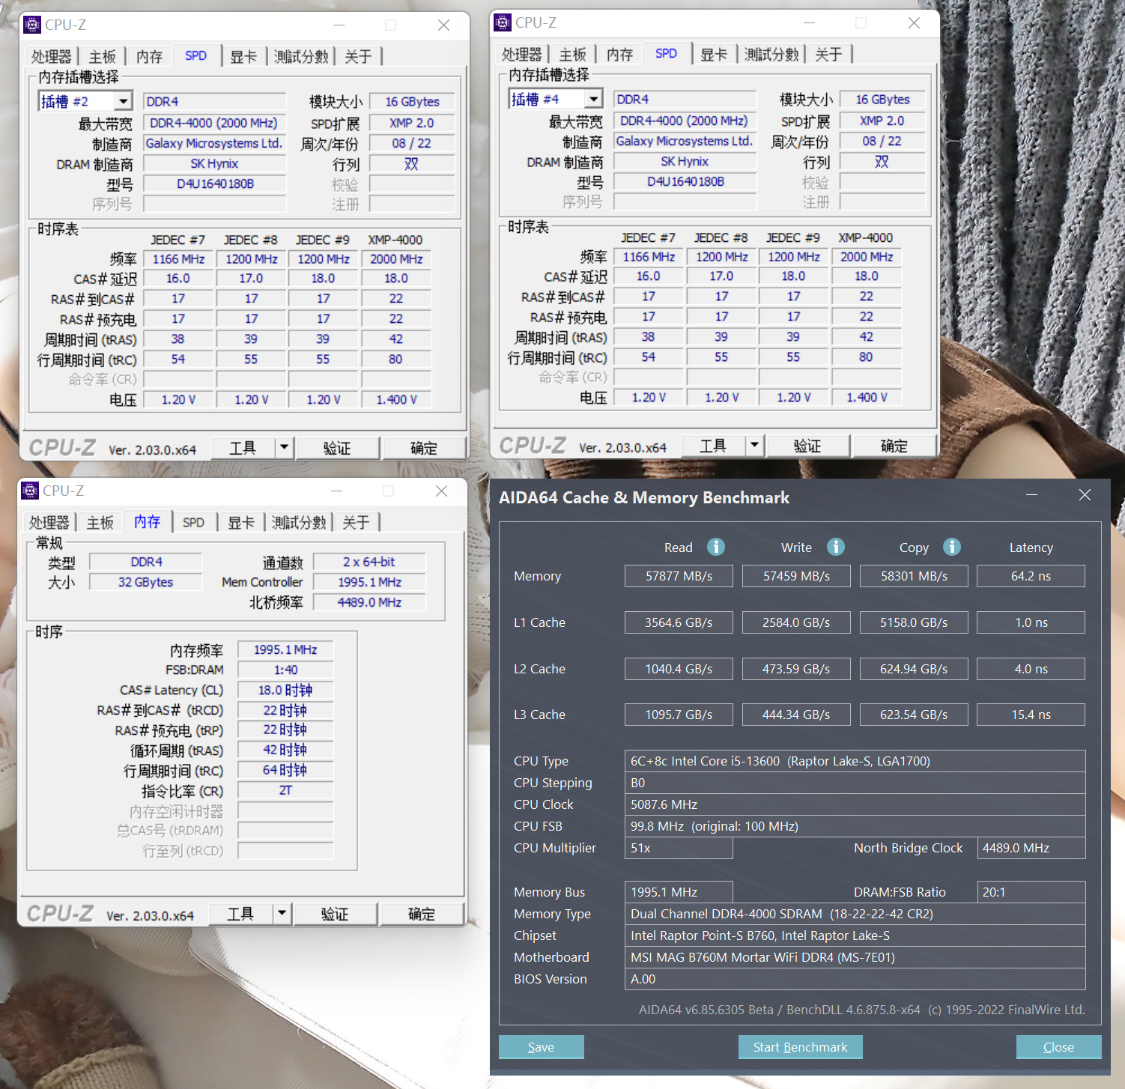Image resolution: width=1125 pixels, height=1089 pixels.
Task: Expand the 工具 dropdown arrow in slot #2 window
Action: click(284, 448)
